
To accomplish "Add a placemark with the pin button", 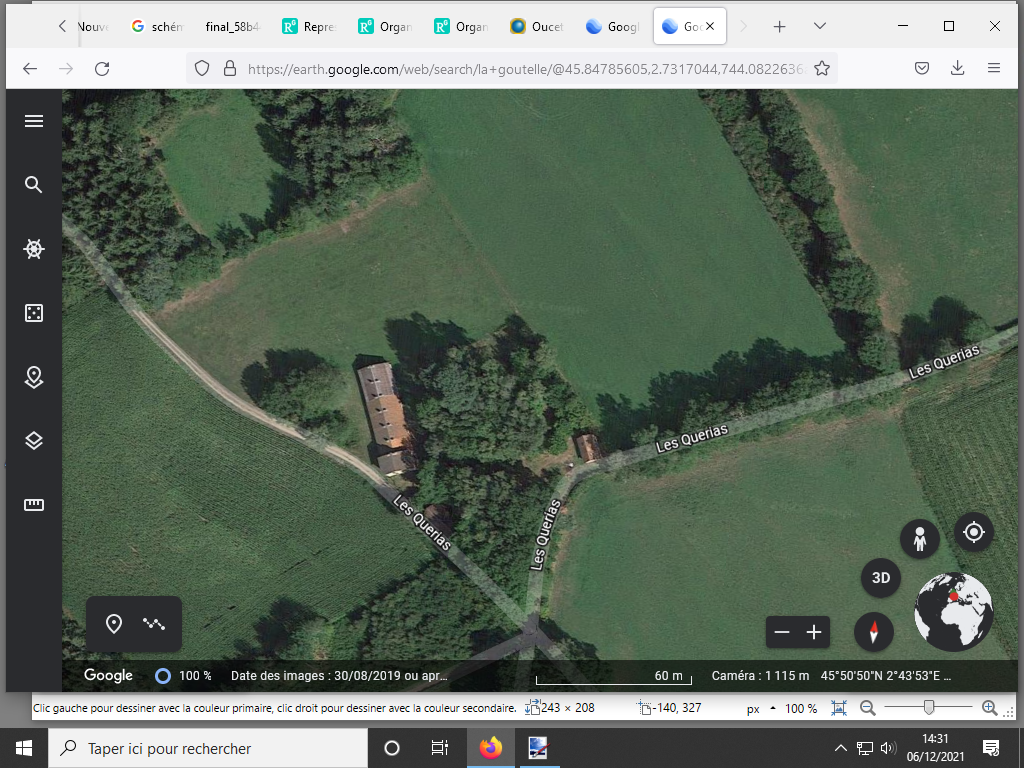I will click(x=114, y=624).
